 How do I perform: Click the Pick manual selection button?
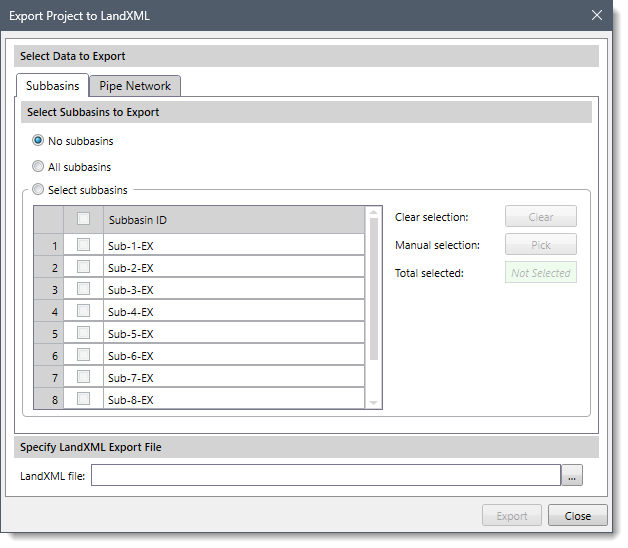pos(541,245)
